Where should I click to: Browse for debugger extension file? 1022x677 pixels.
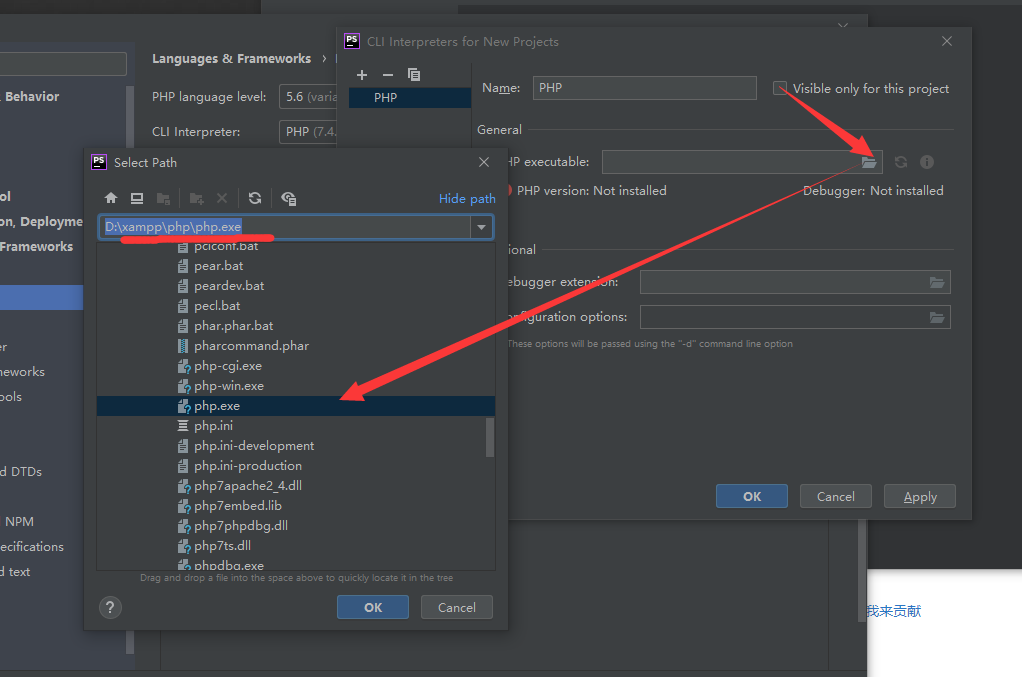click(x=937, y=282)
